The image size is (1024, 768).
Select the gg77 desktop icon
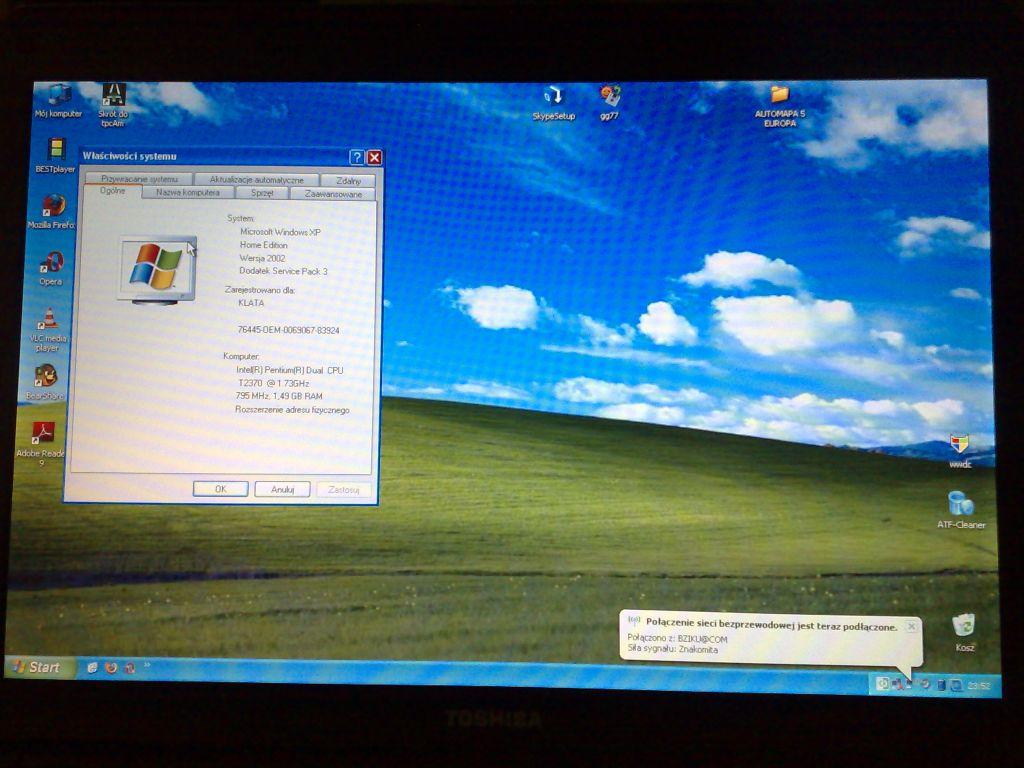pos(609,103)
